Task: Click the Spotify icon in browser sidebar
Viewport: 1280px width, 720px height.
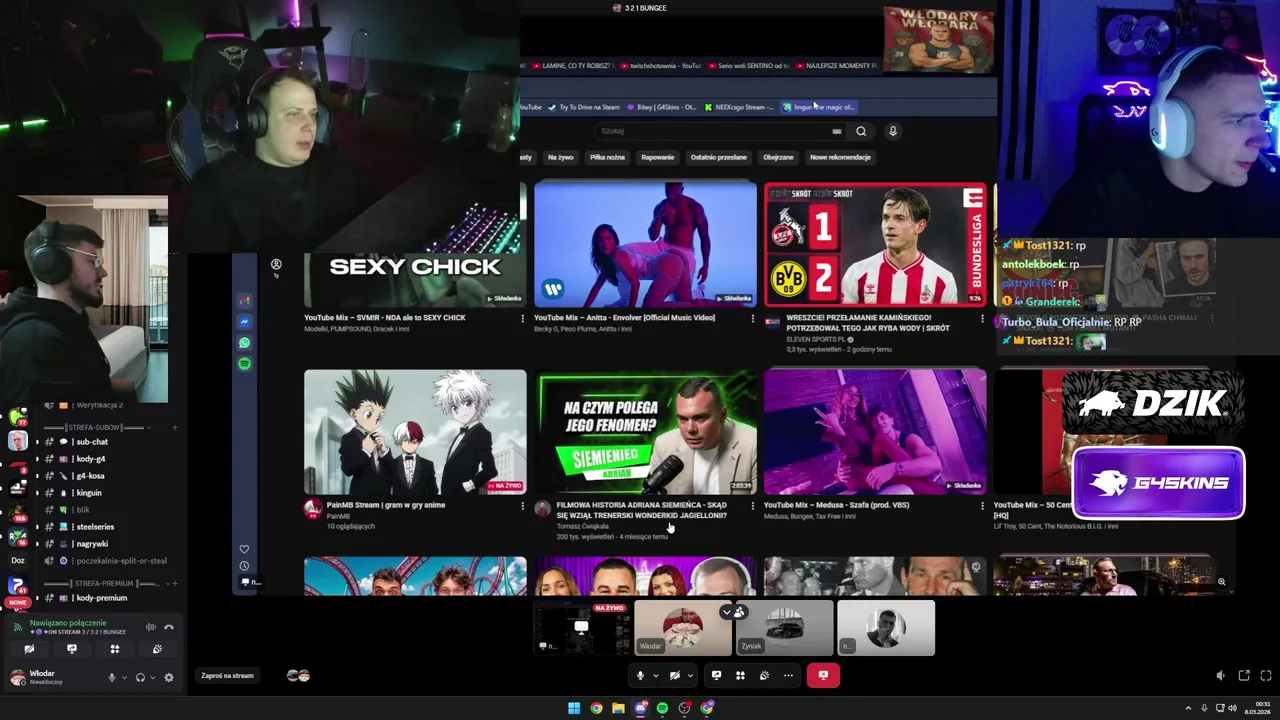Action: [x=245, y=364]
